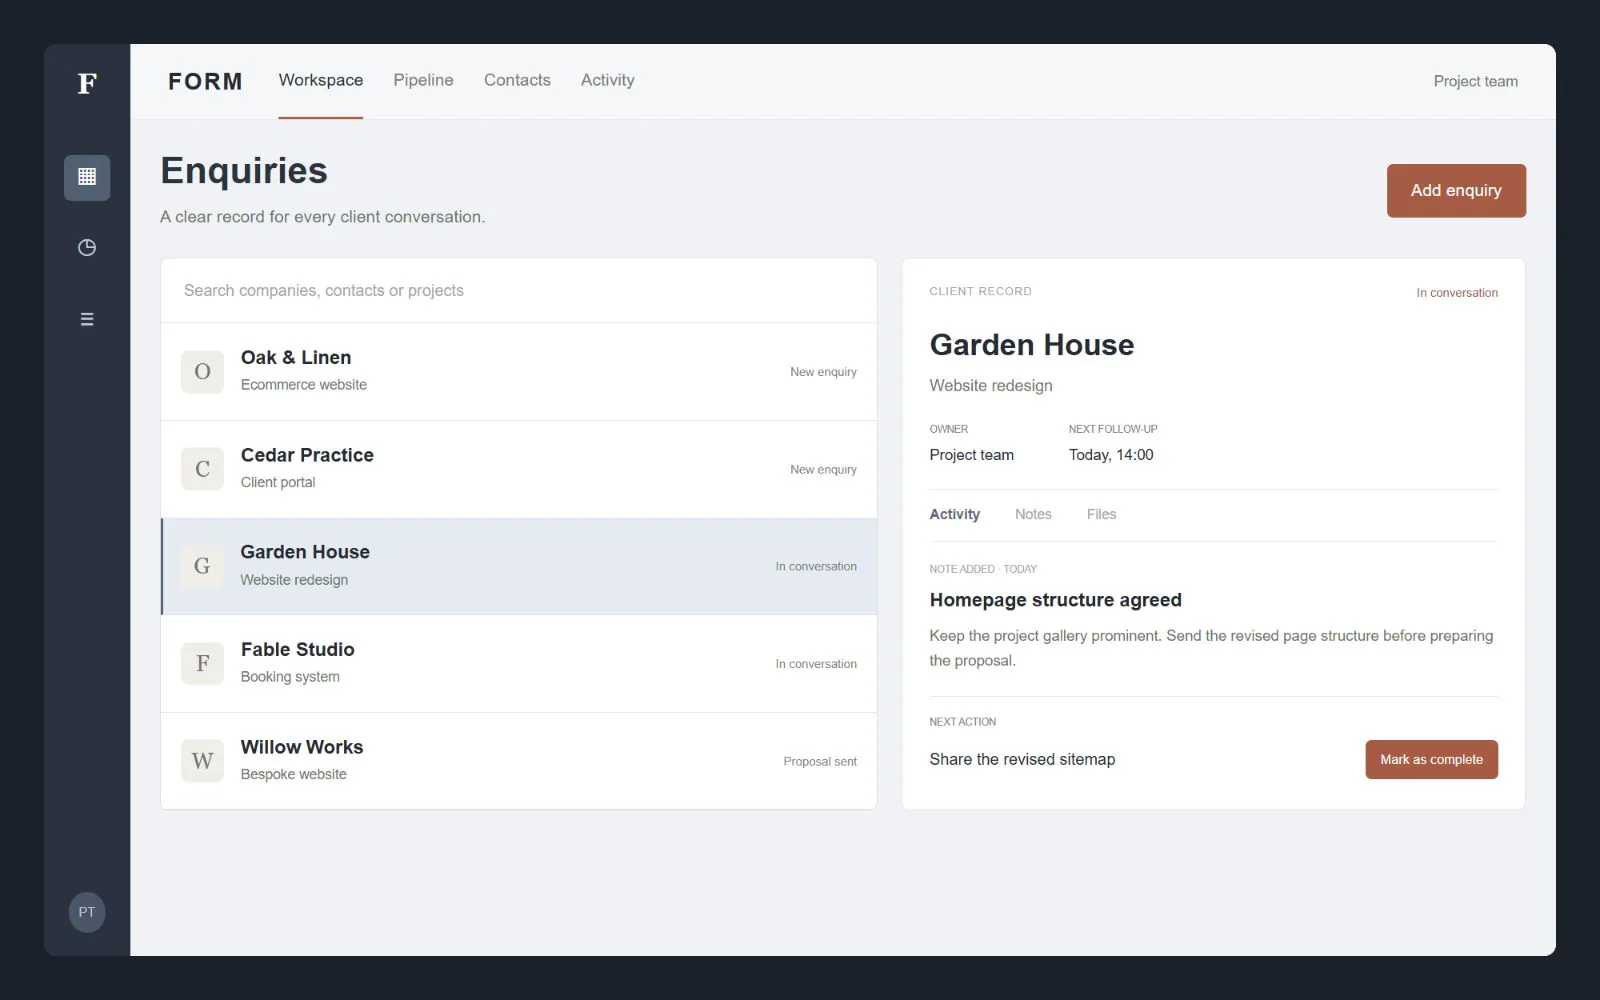Screen dimensions: 1600x1000
Task: Click the O avatar for Oak & Linen
Action: [x=202, y=371]
